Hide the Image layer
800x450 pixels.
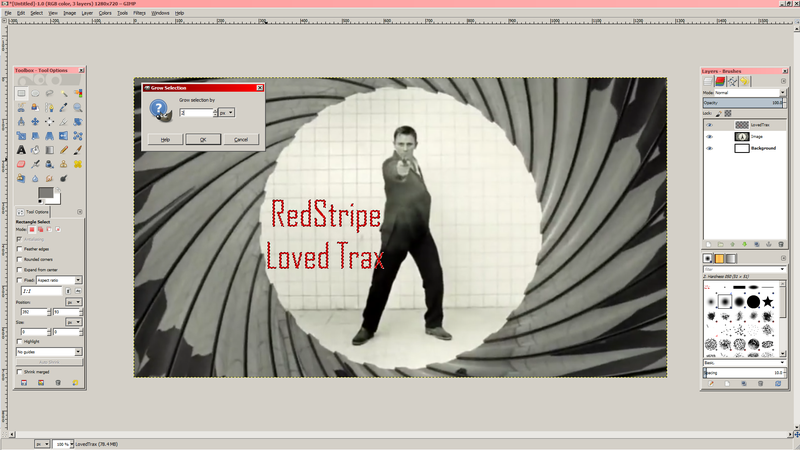pos(709,137)
